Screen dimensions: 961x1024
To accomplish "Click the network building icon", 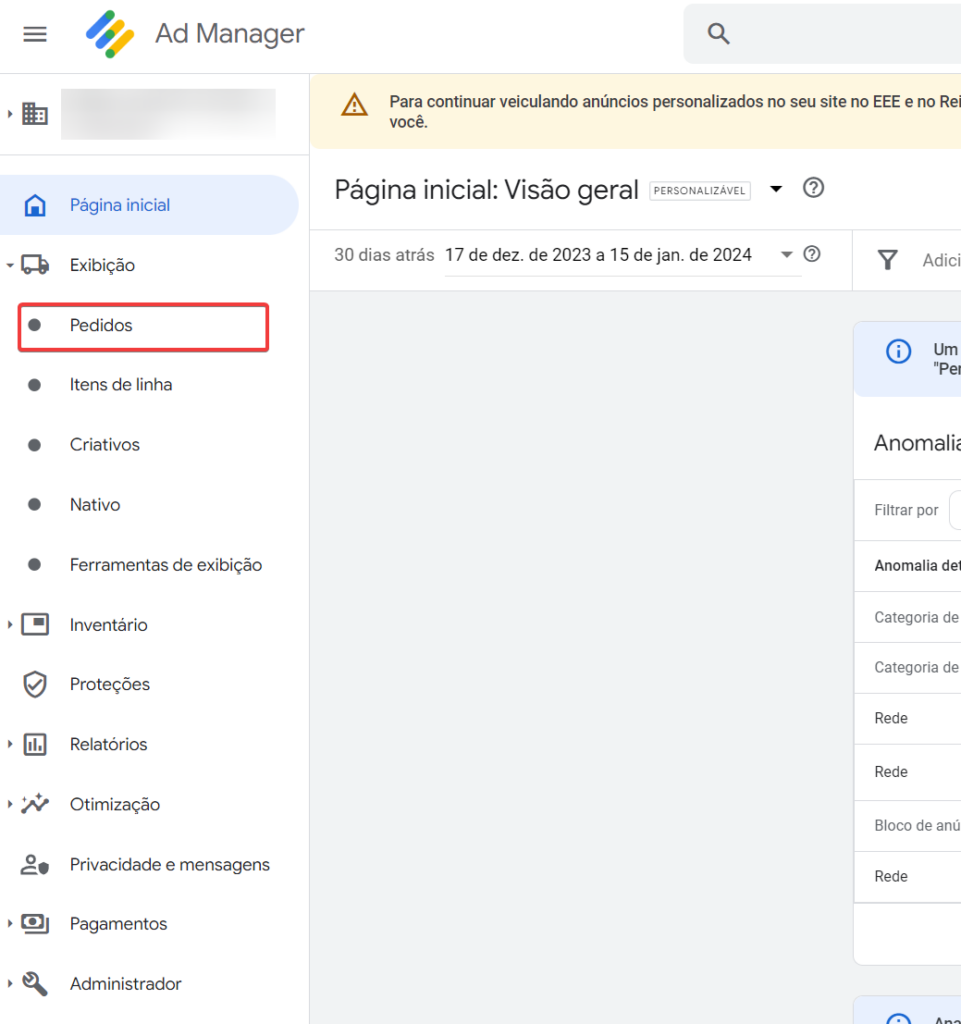I will click(x=35, y=114).
